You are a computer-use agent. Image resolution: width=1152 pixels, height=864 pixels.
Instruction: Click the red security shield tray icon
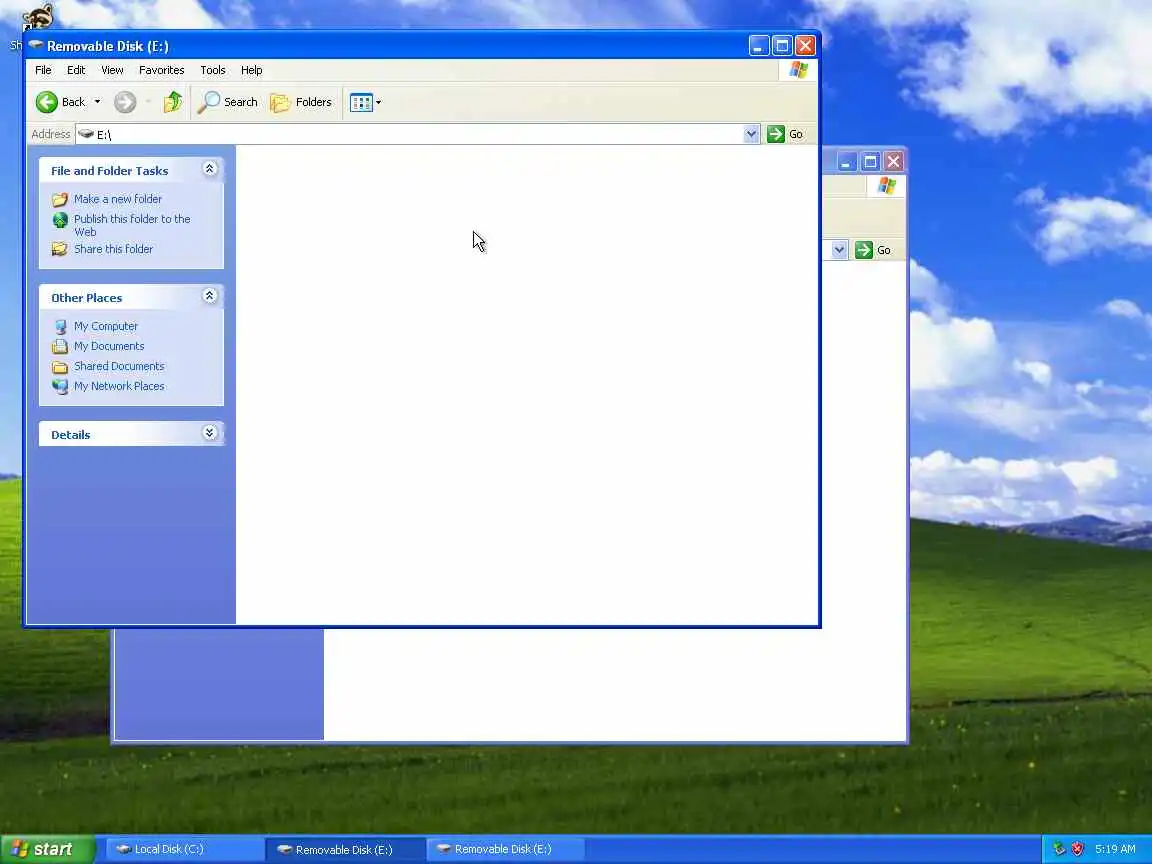point(1077,849)
